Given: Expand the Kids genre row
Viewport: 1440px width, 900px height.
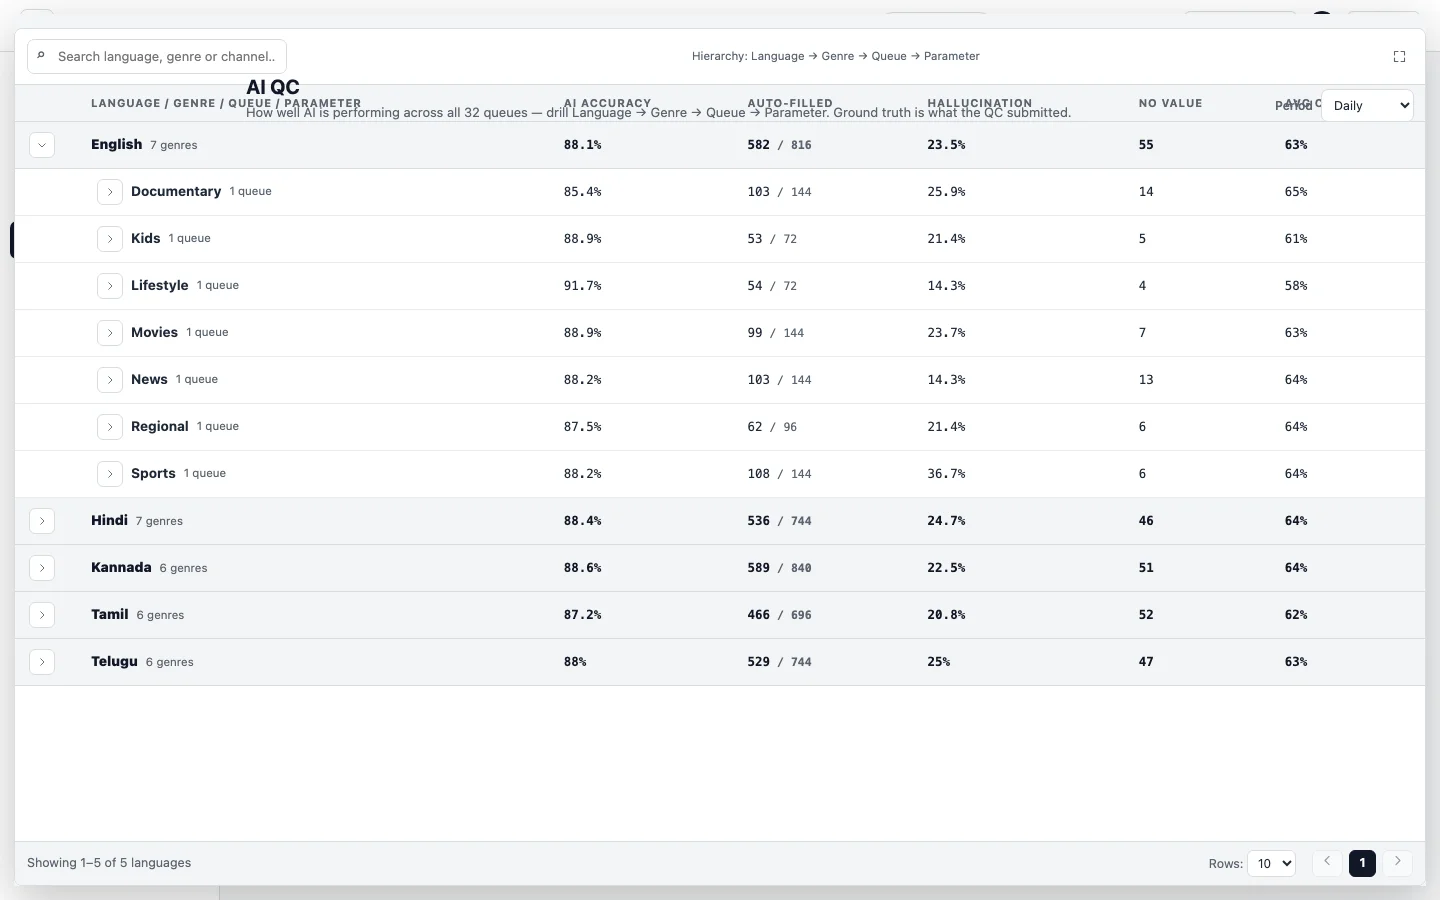Looking at the screenshot, I should (110, 239).
